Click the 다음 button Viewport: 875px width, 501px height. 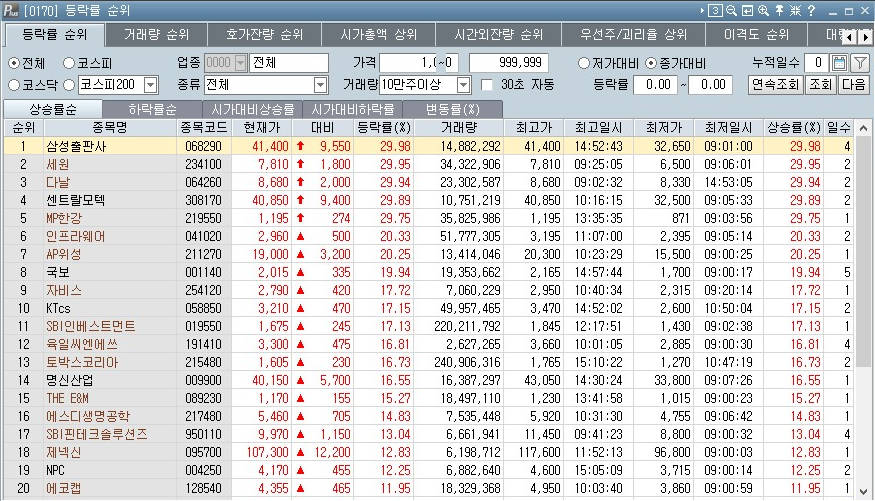[853, 85]
